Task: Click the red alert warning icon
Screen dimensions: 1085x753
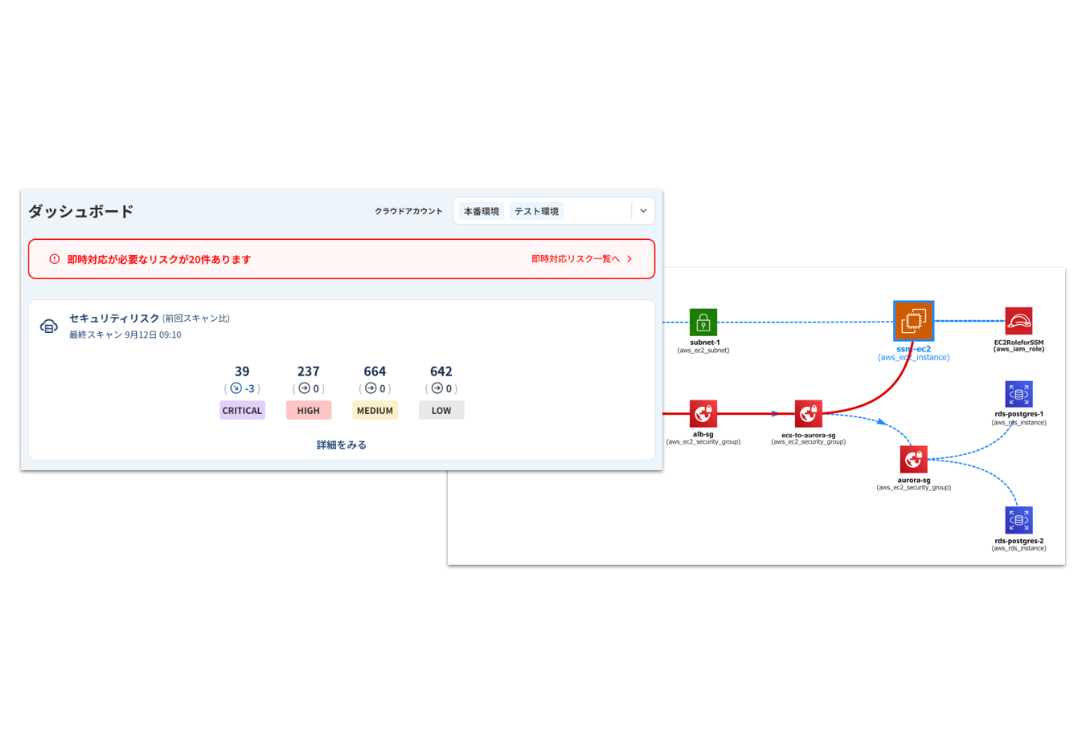Action: tap(54, 259)
